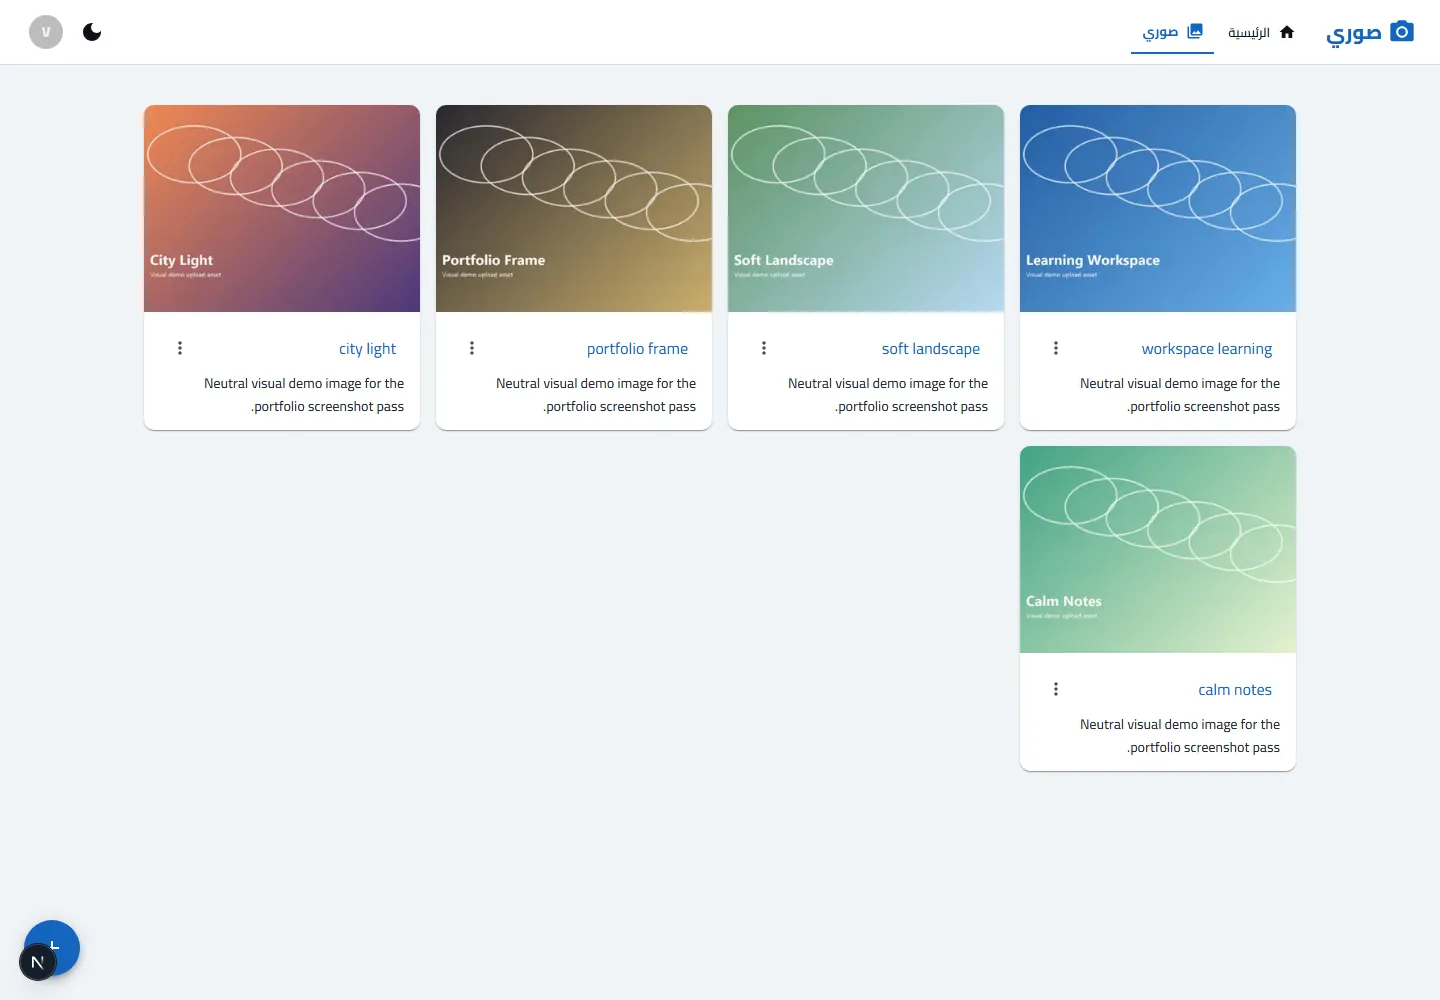Select the صوري photos tab
The height and width of the screenshot is (1000, 1440).
click(1172, 32)
